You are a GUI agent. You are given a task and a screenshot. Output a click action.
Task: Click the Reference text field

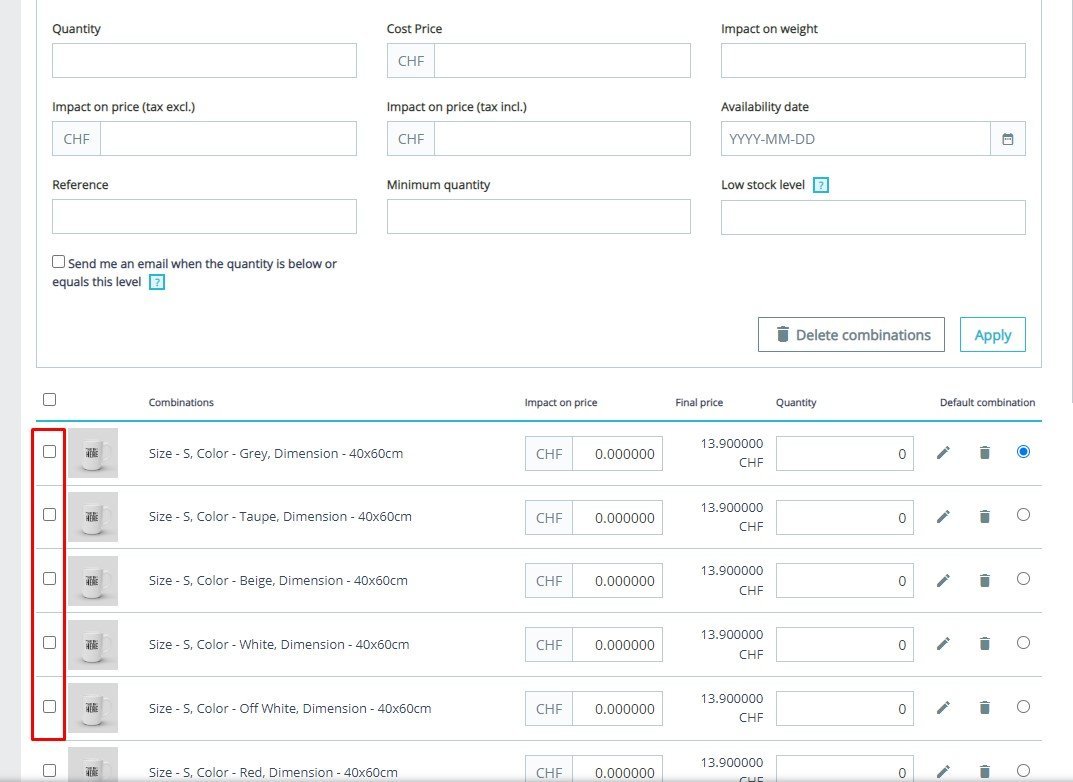point(204,217)
